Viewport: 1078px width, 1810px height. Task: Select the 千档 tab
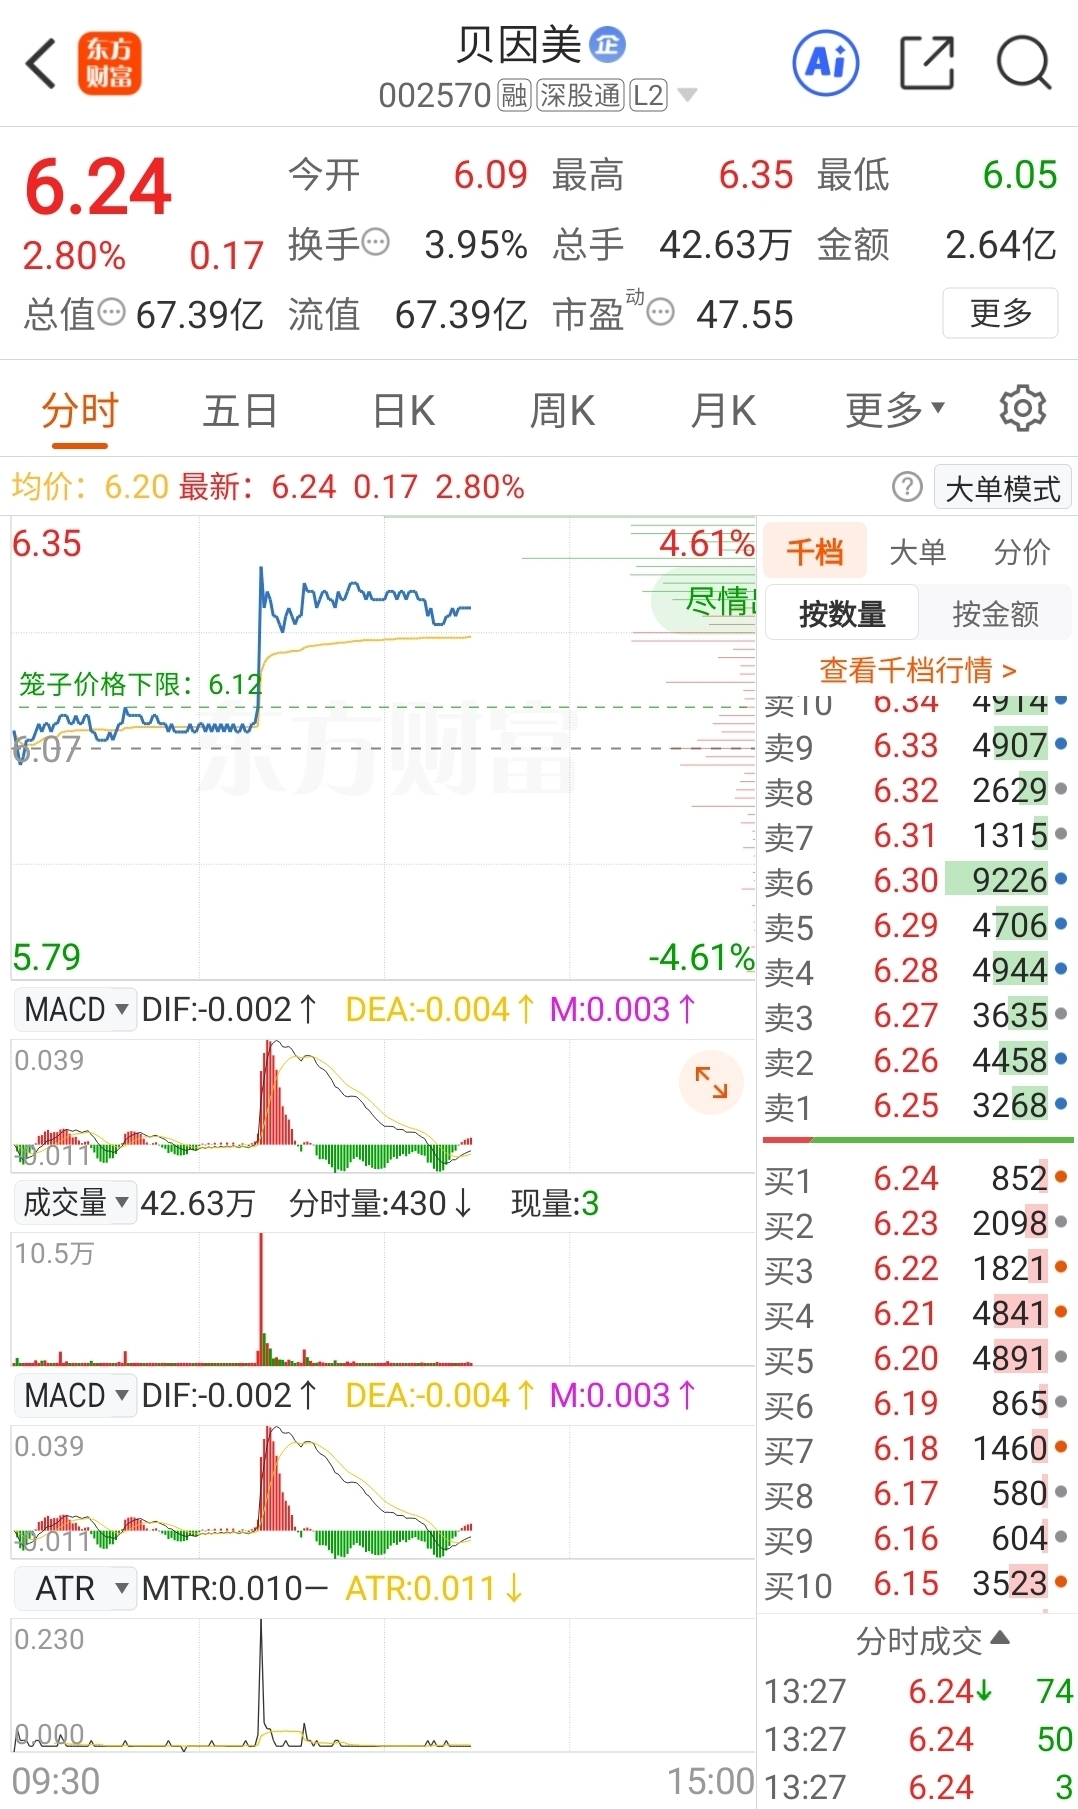click(815, 551)
